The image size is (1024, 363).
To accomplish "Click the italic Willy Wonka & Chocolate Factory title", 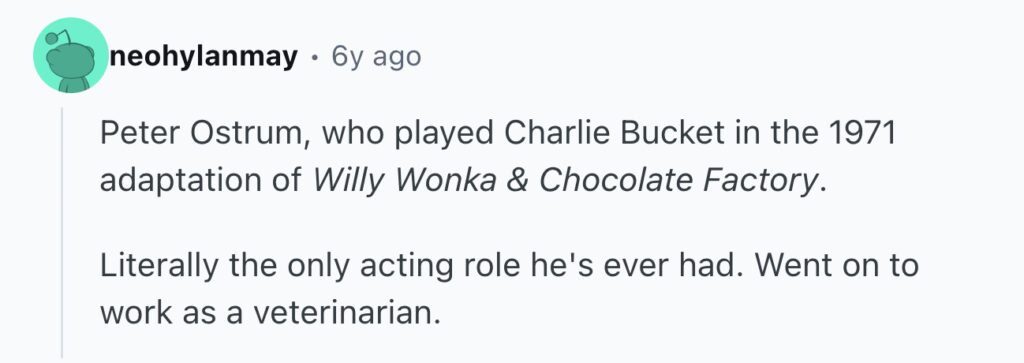I will click(x=565, y=181).
